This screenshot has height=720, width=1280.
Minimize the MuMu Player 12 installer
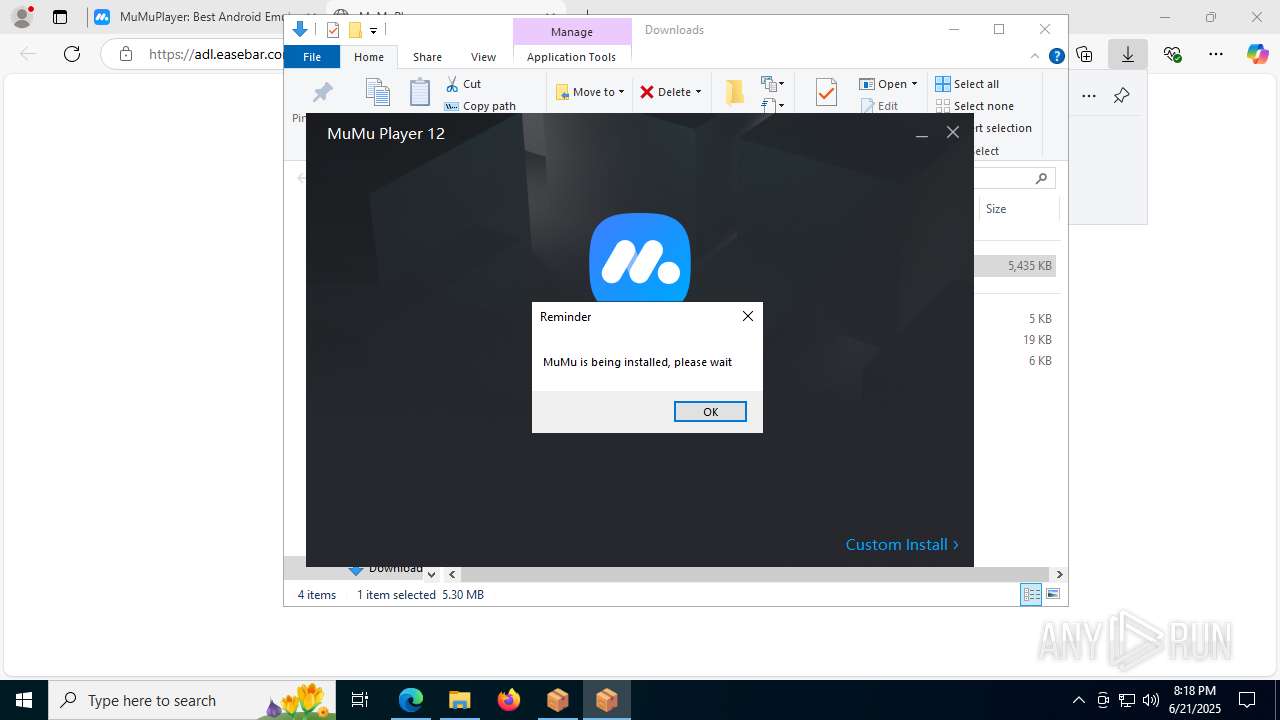point(922,133)
